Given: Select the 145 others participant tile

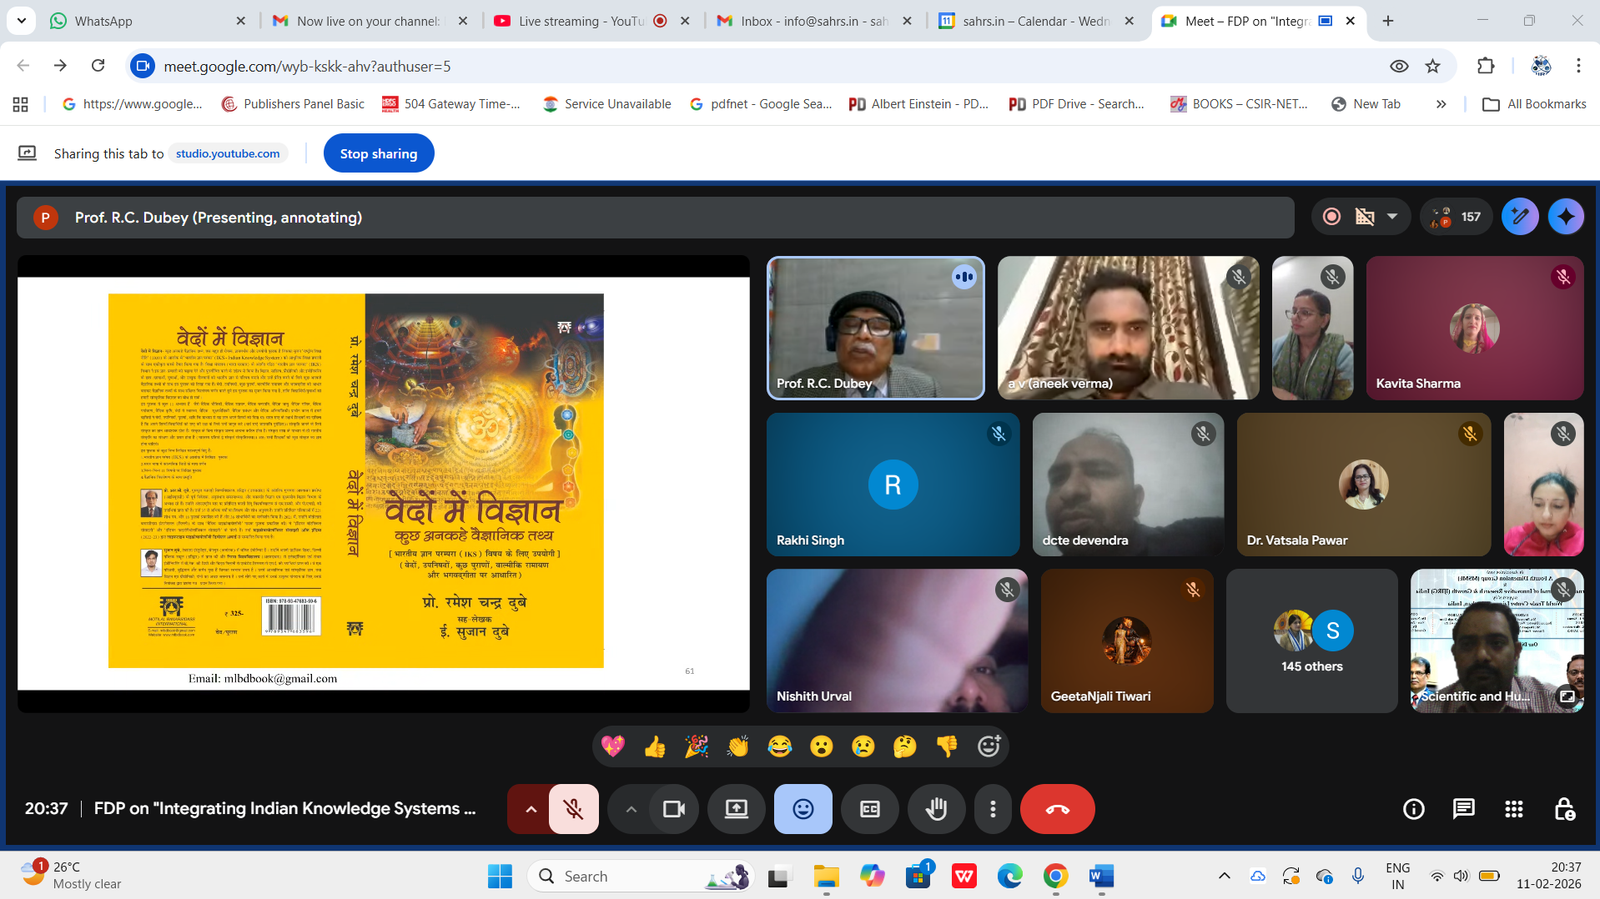Looking at the screenshot, I should point(1311,641).
